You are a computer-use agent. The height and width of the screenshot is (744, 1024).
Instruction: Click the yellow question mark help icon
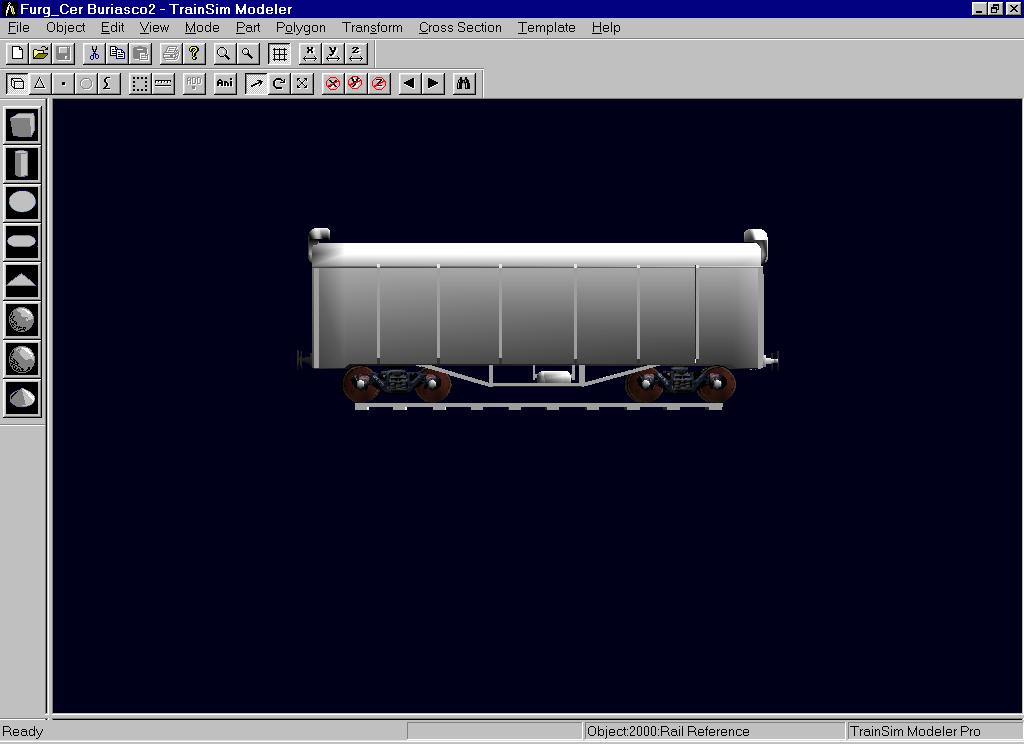coord(194,53)
